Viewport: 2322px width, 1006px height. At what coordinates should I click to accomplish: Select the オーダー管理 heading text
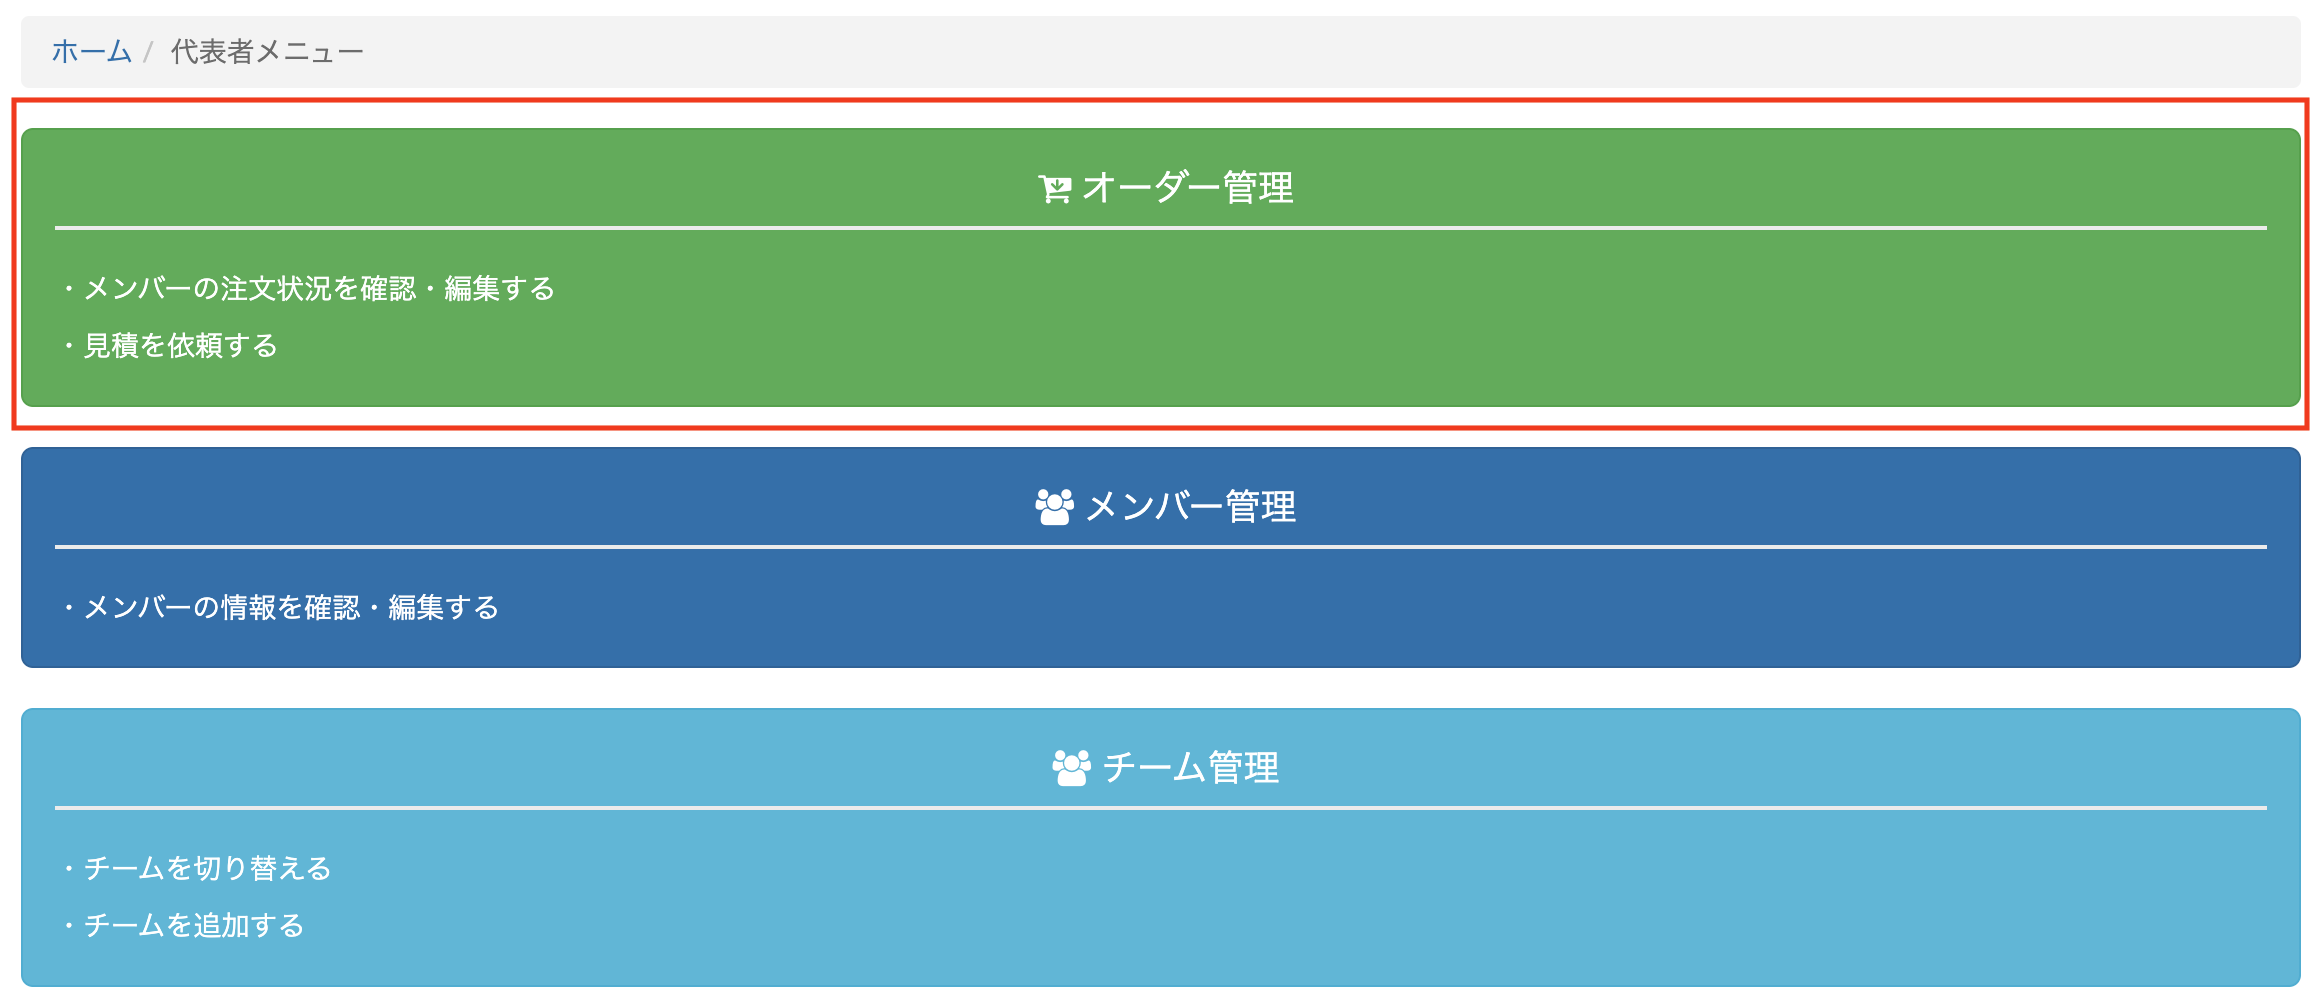[1188, 188]
